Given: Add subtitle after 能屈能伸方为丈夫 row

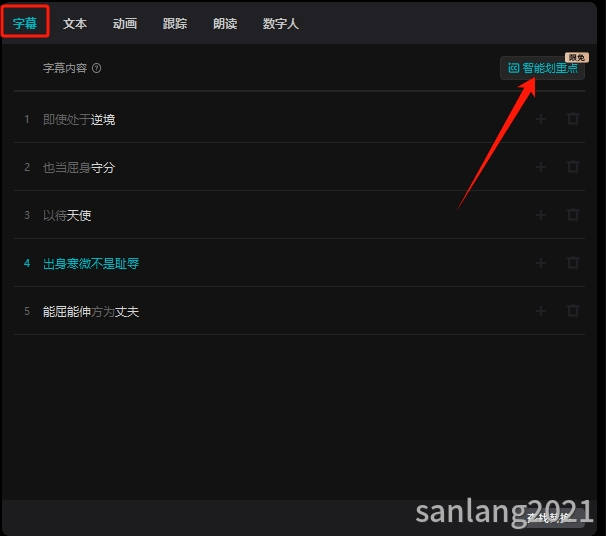Looking at the screenshot, I should pos(541,311).
